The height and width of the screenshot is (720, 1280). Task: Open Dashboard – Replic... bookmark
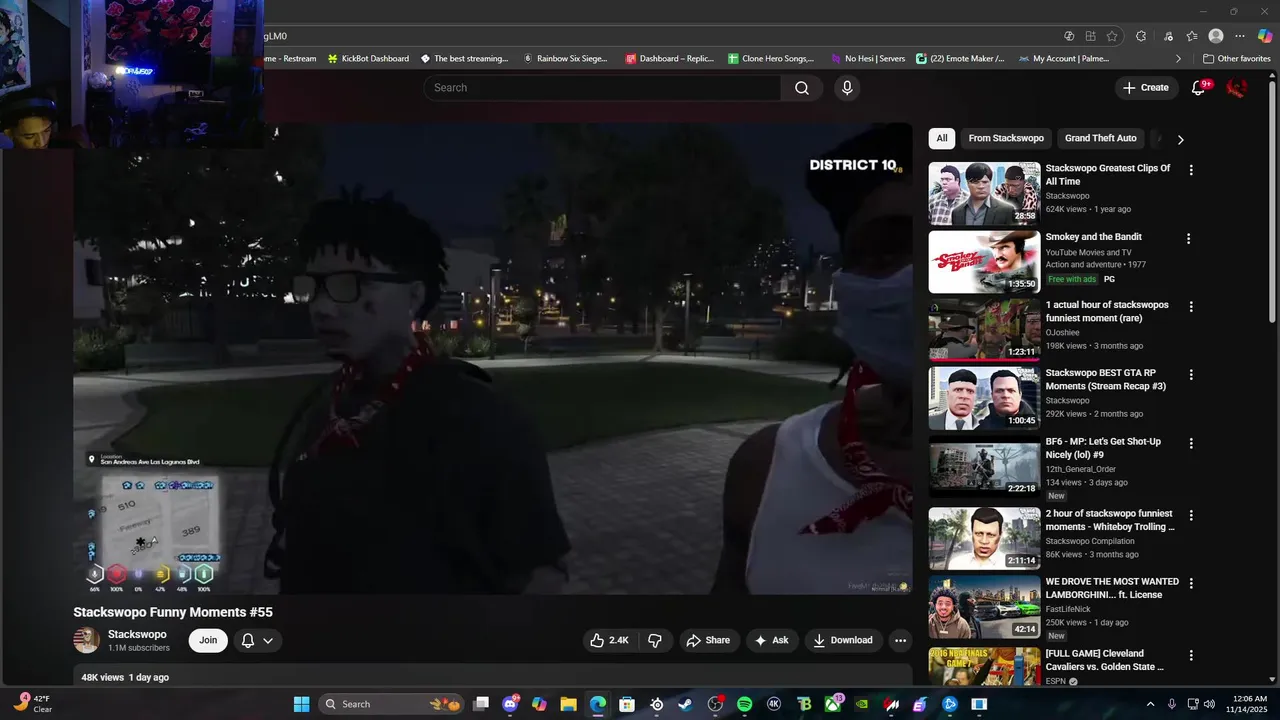[x=669, y=59]
